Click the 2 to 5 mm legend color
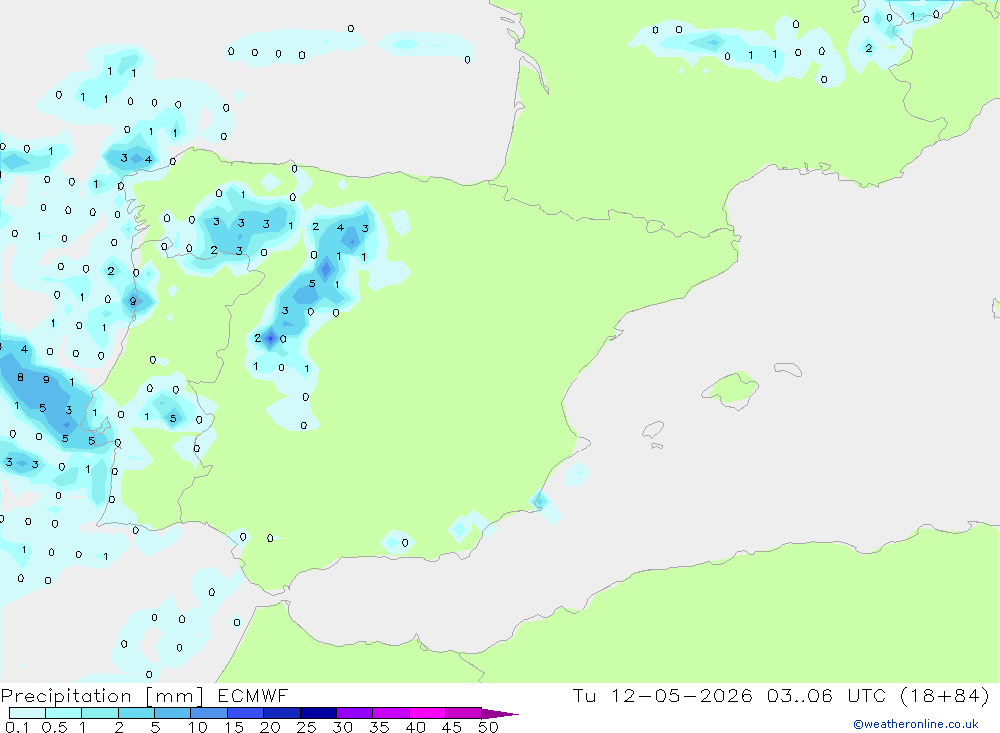This screenshot has height=733, width=1000. coord(136,713)
